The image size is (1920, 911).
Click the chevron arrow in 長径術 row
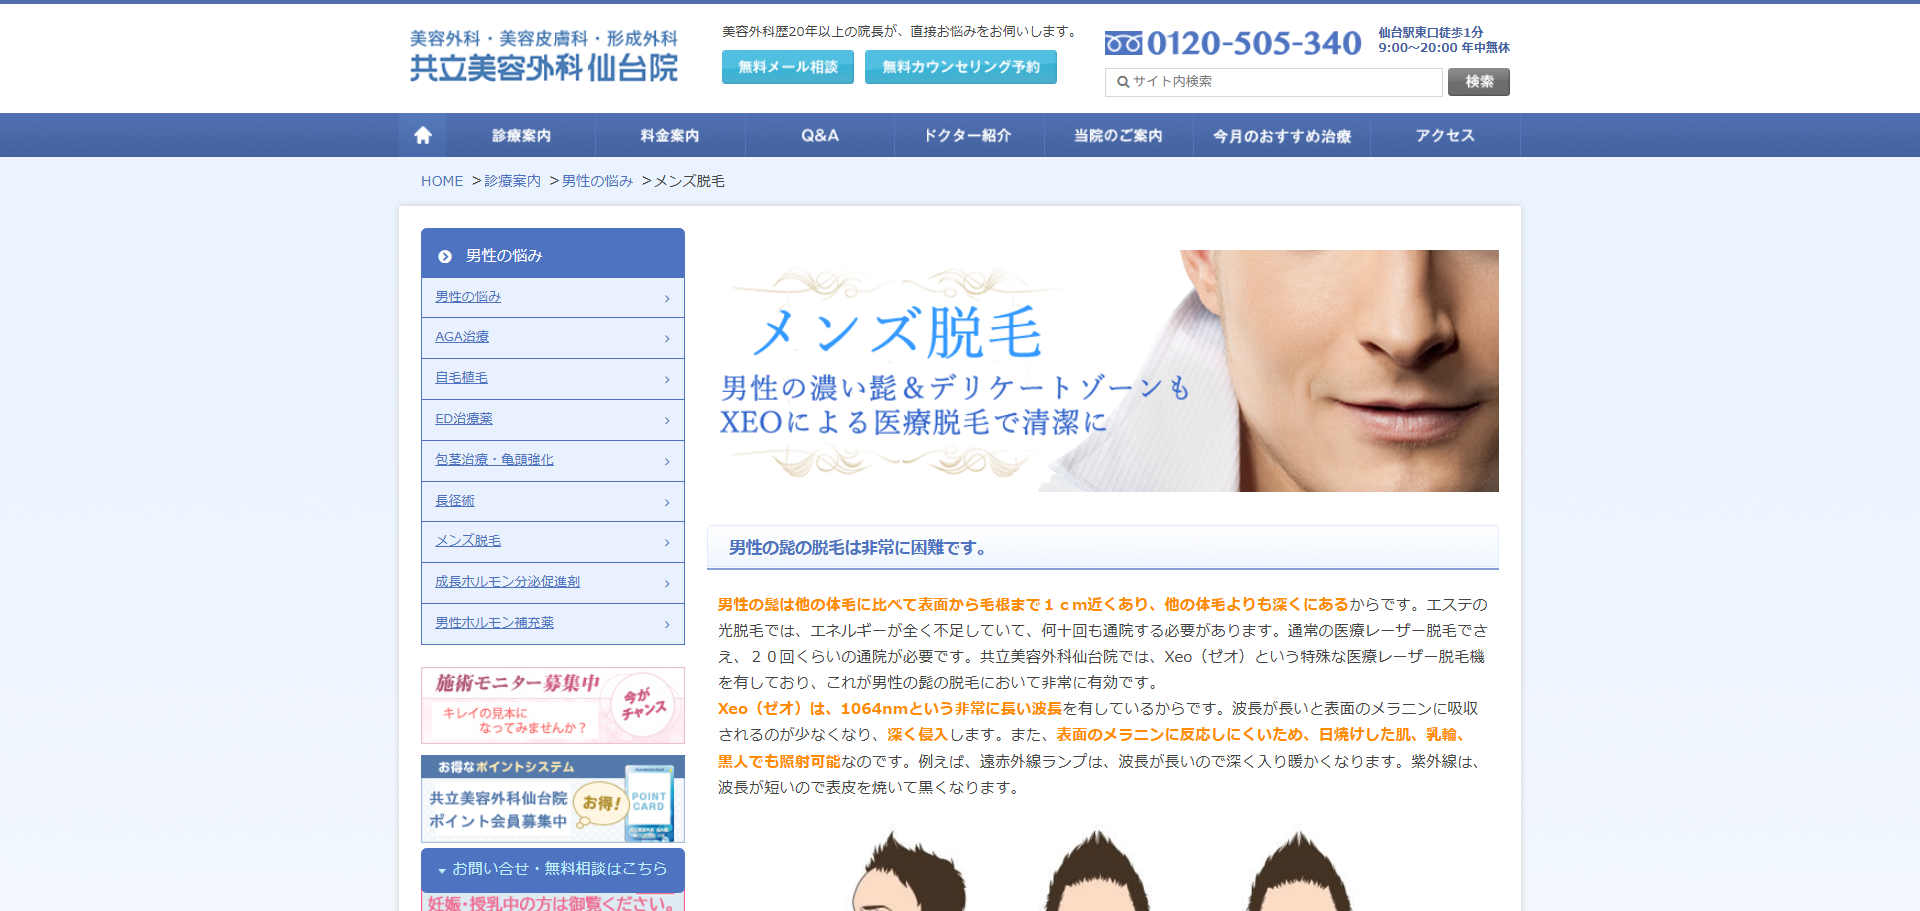click(x=667, y=503)
